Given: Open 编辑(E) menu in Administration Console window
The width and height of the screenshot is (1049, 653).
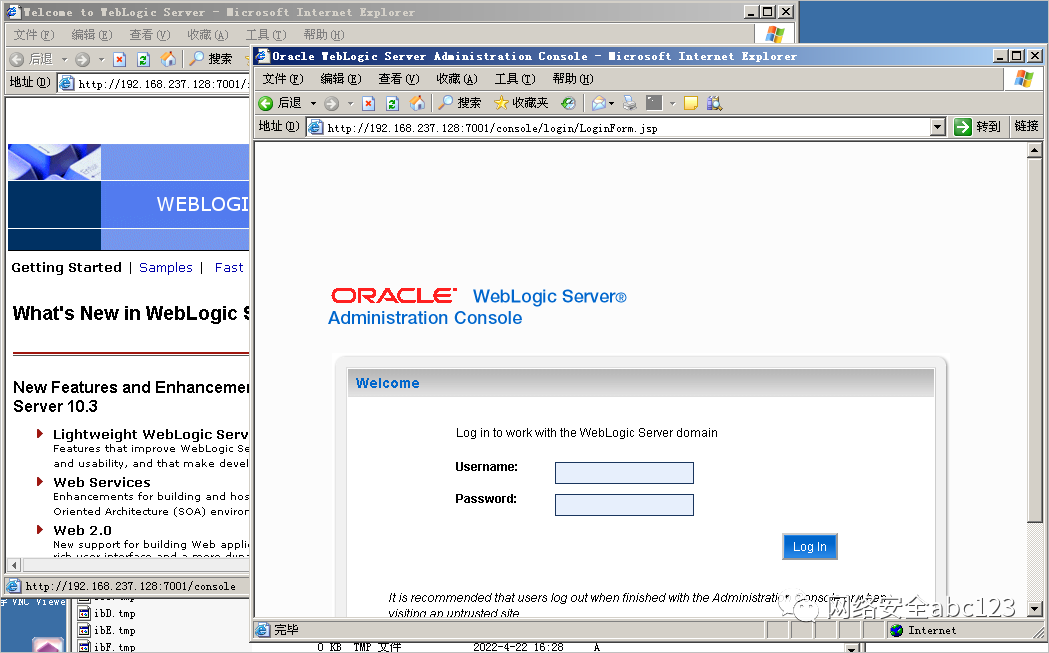Looking at the screenshot, I should pos(341,79).
